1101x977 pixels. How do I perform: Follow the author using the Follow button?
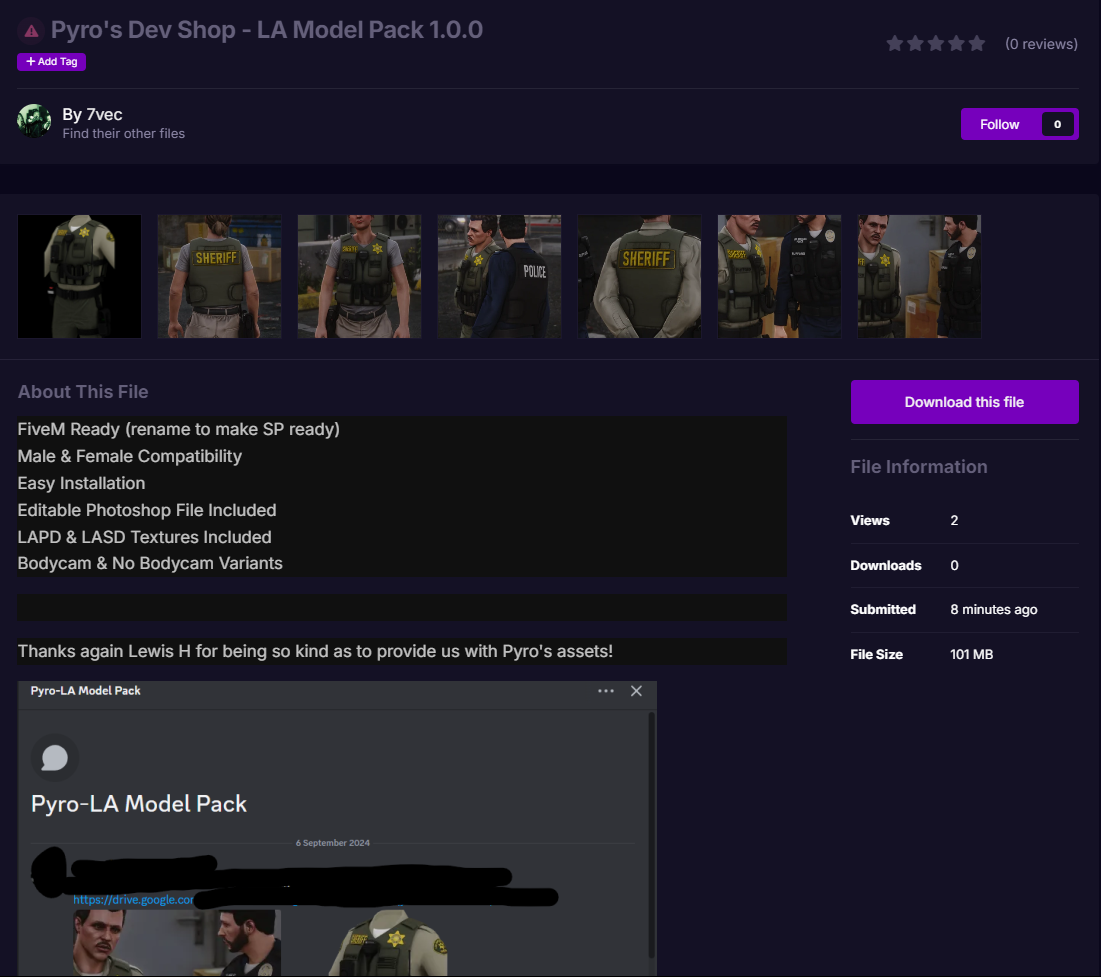pos(999,124)
